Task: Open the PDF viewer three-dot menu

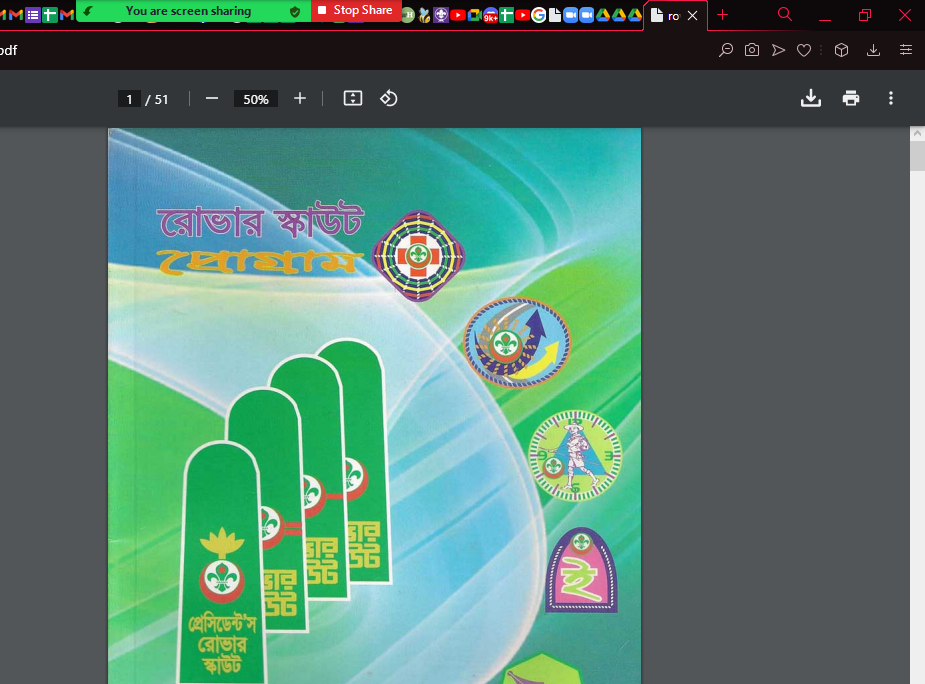Action: click(891, 98)
